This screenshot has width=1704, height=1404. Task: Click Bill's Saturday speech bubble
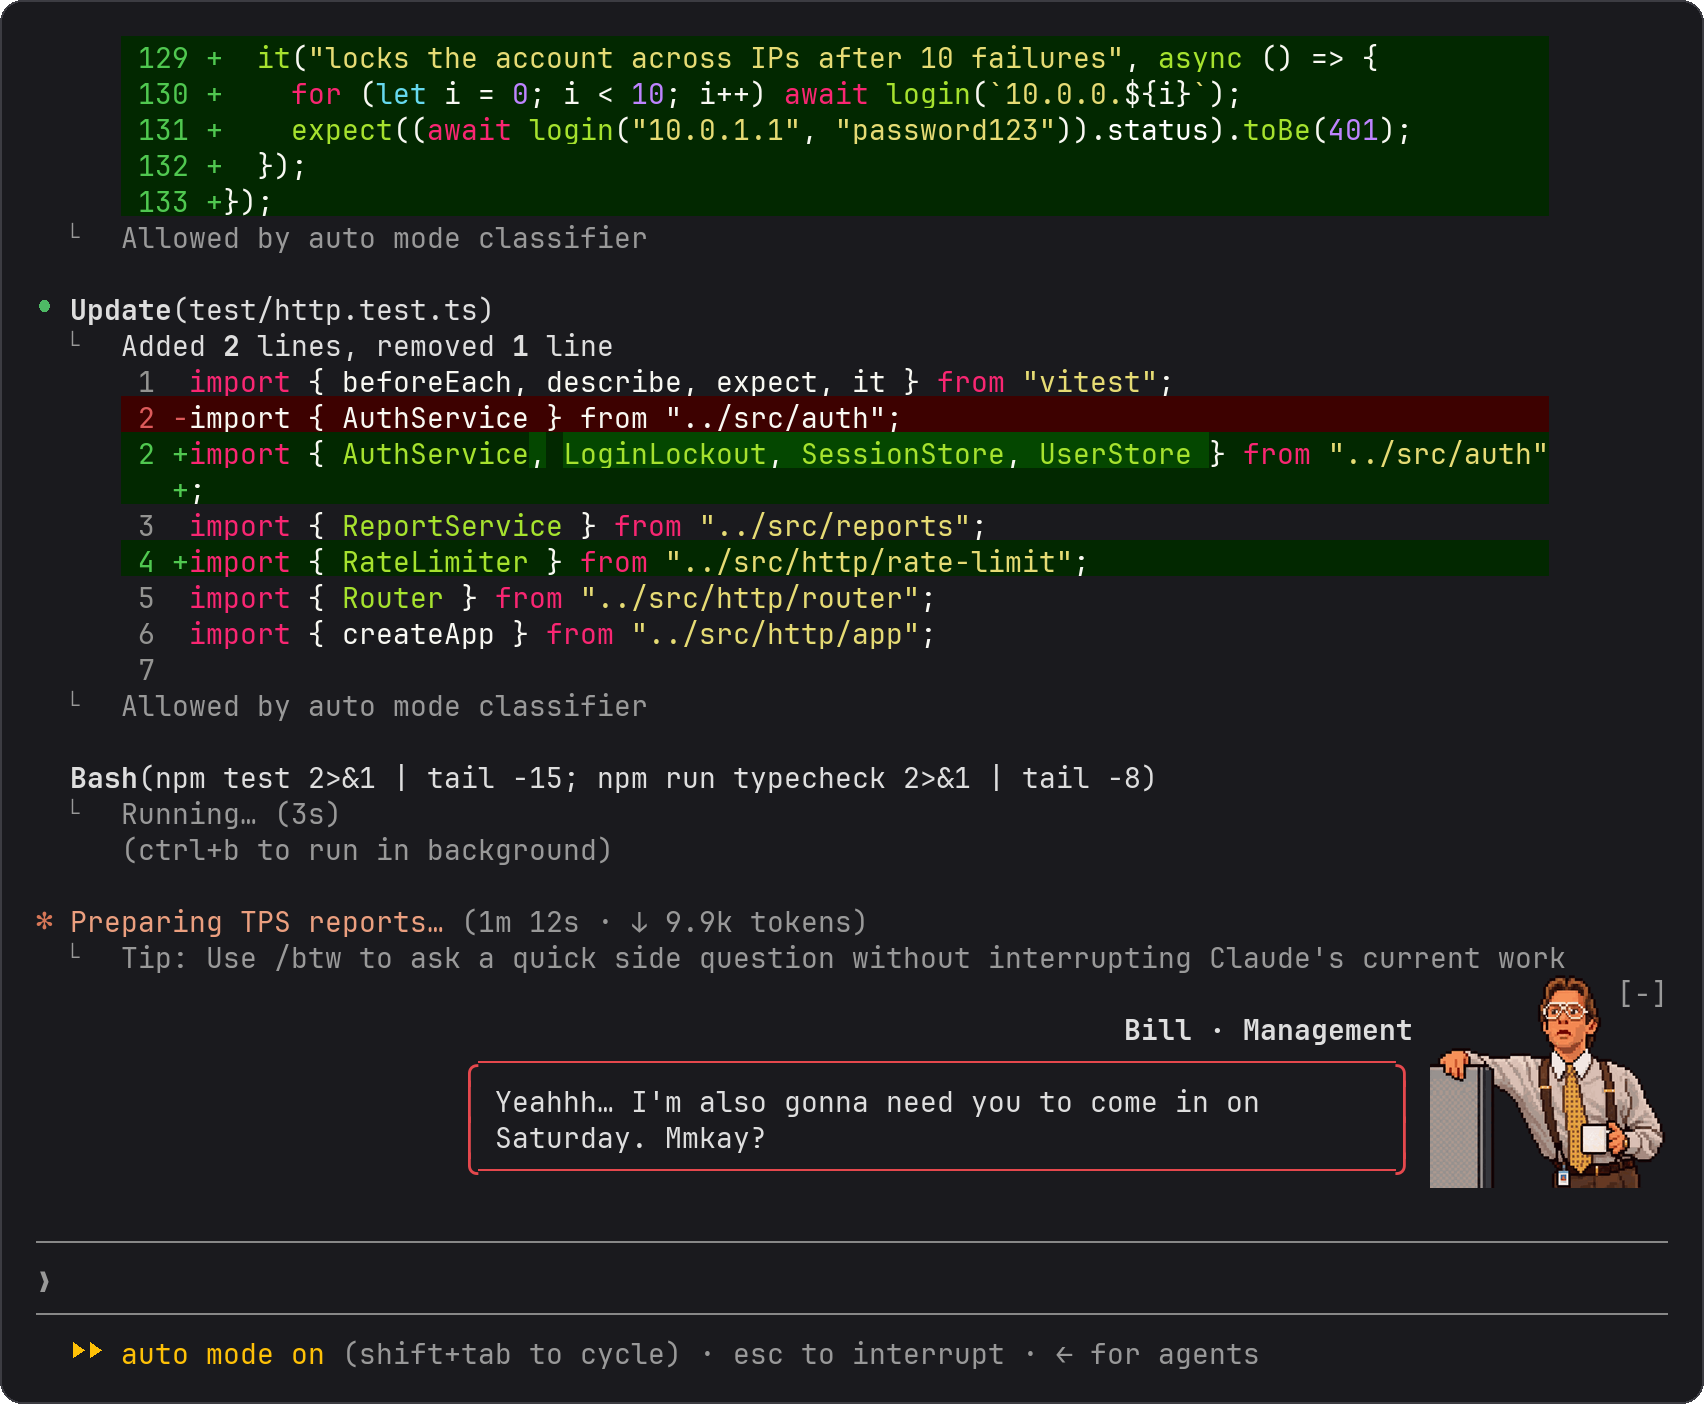point(937,1119)
